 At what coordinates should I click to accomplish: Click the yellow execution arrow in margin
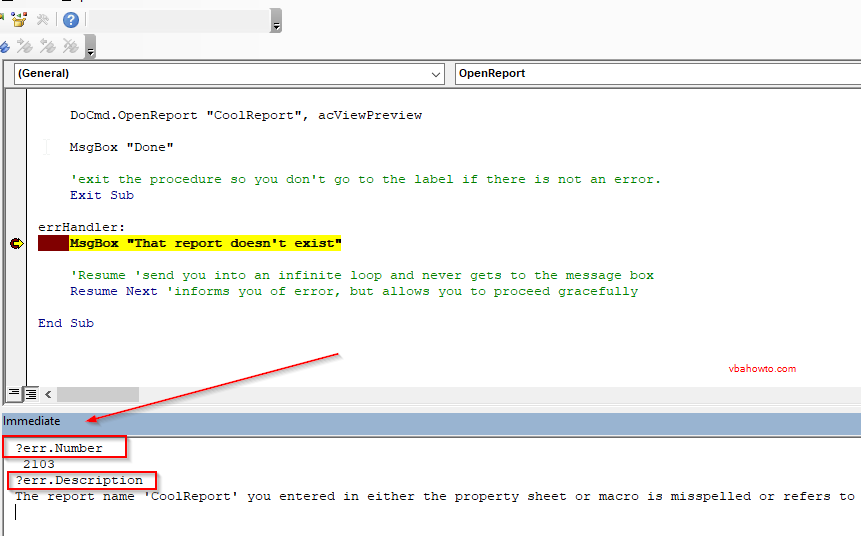coord(17,243)
